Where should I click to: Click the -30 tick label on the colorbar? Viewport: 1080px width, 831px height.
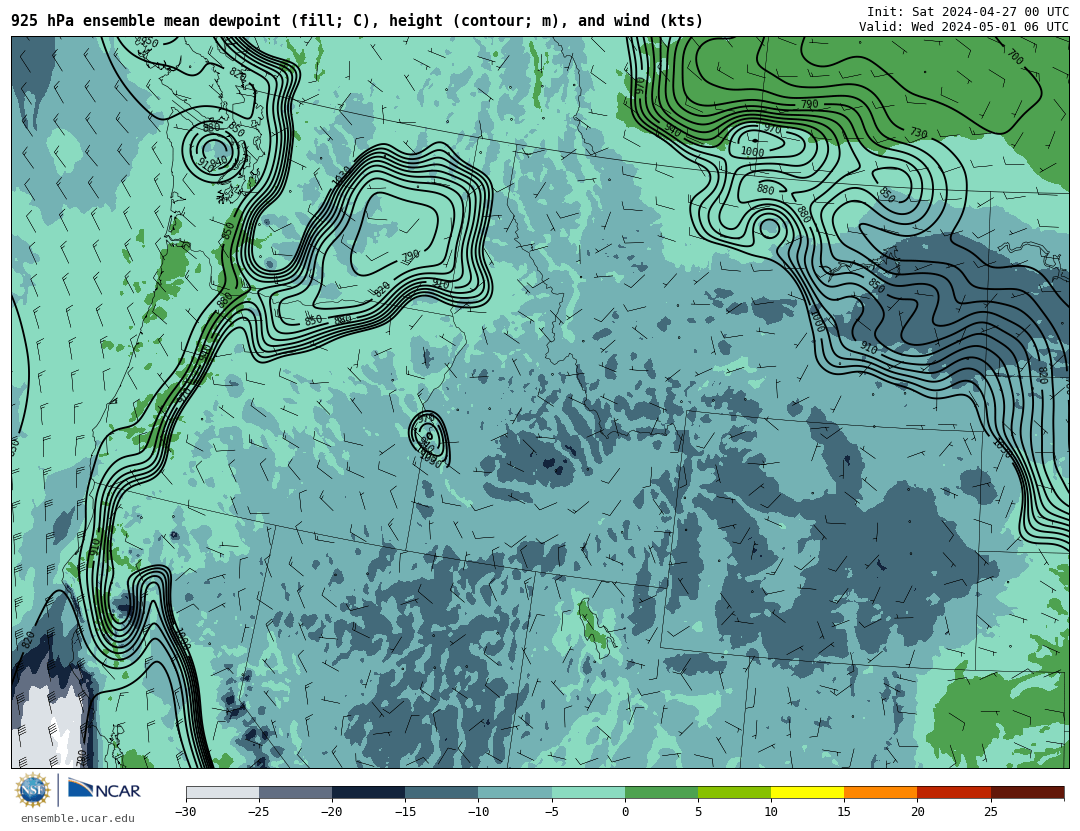(185, 812)
